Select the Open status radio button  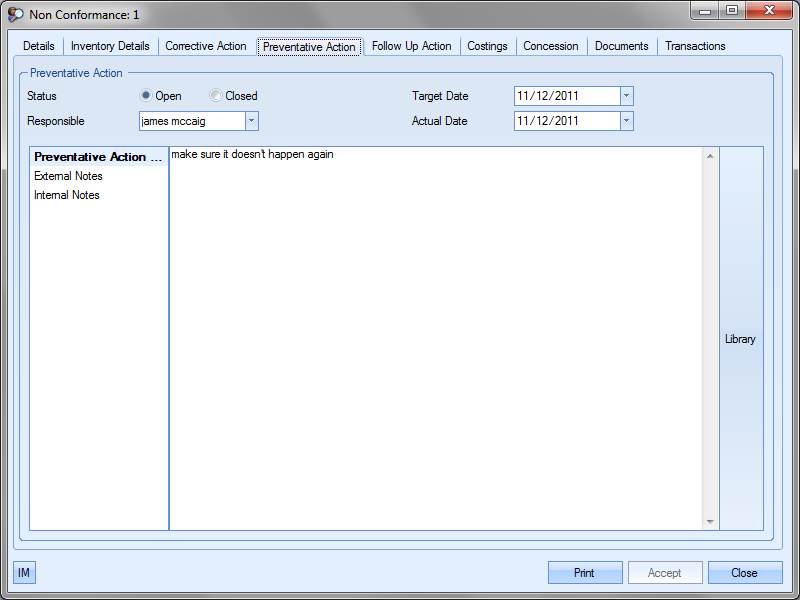pyautogui.click(x=146, y=95)
